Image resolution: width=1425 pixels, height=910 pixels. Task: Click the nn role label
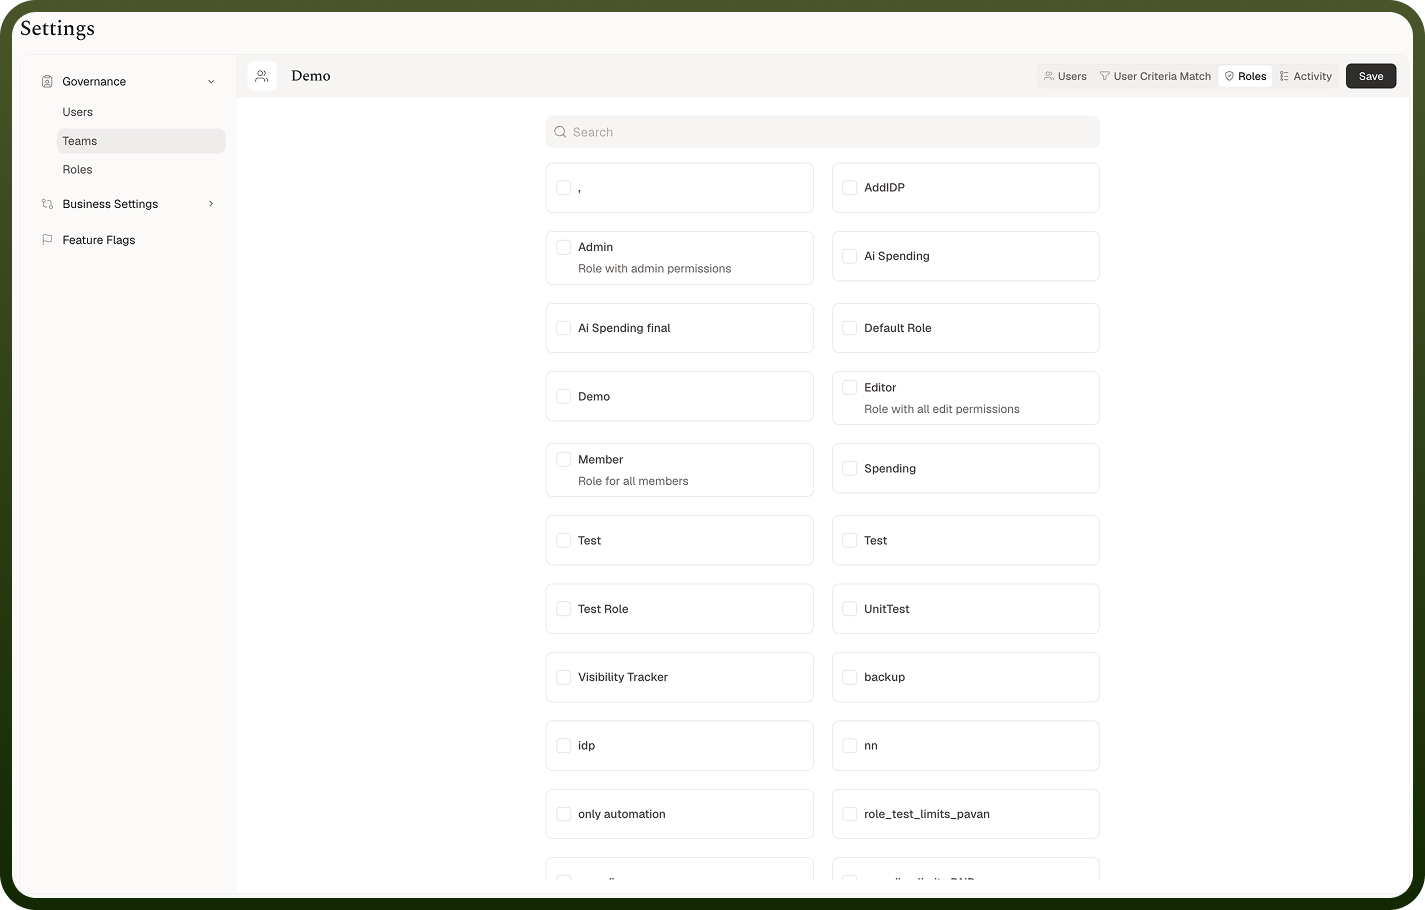click(x=871, y=746)
